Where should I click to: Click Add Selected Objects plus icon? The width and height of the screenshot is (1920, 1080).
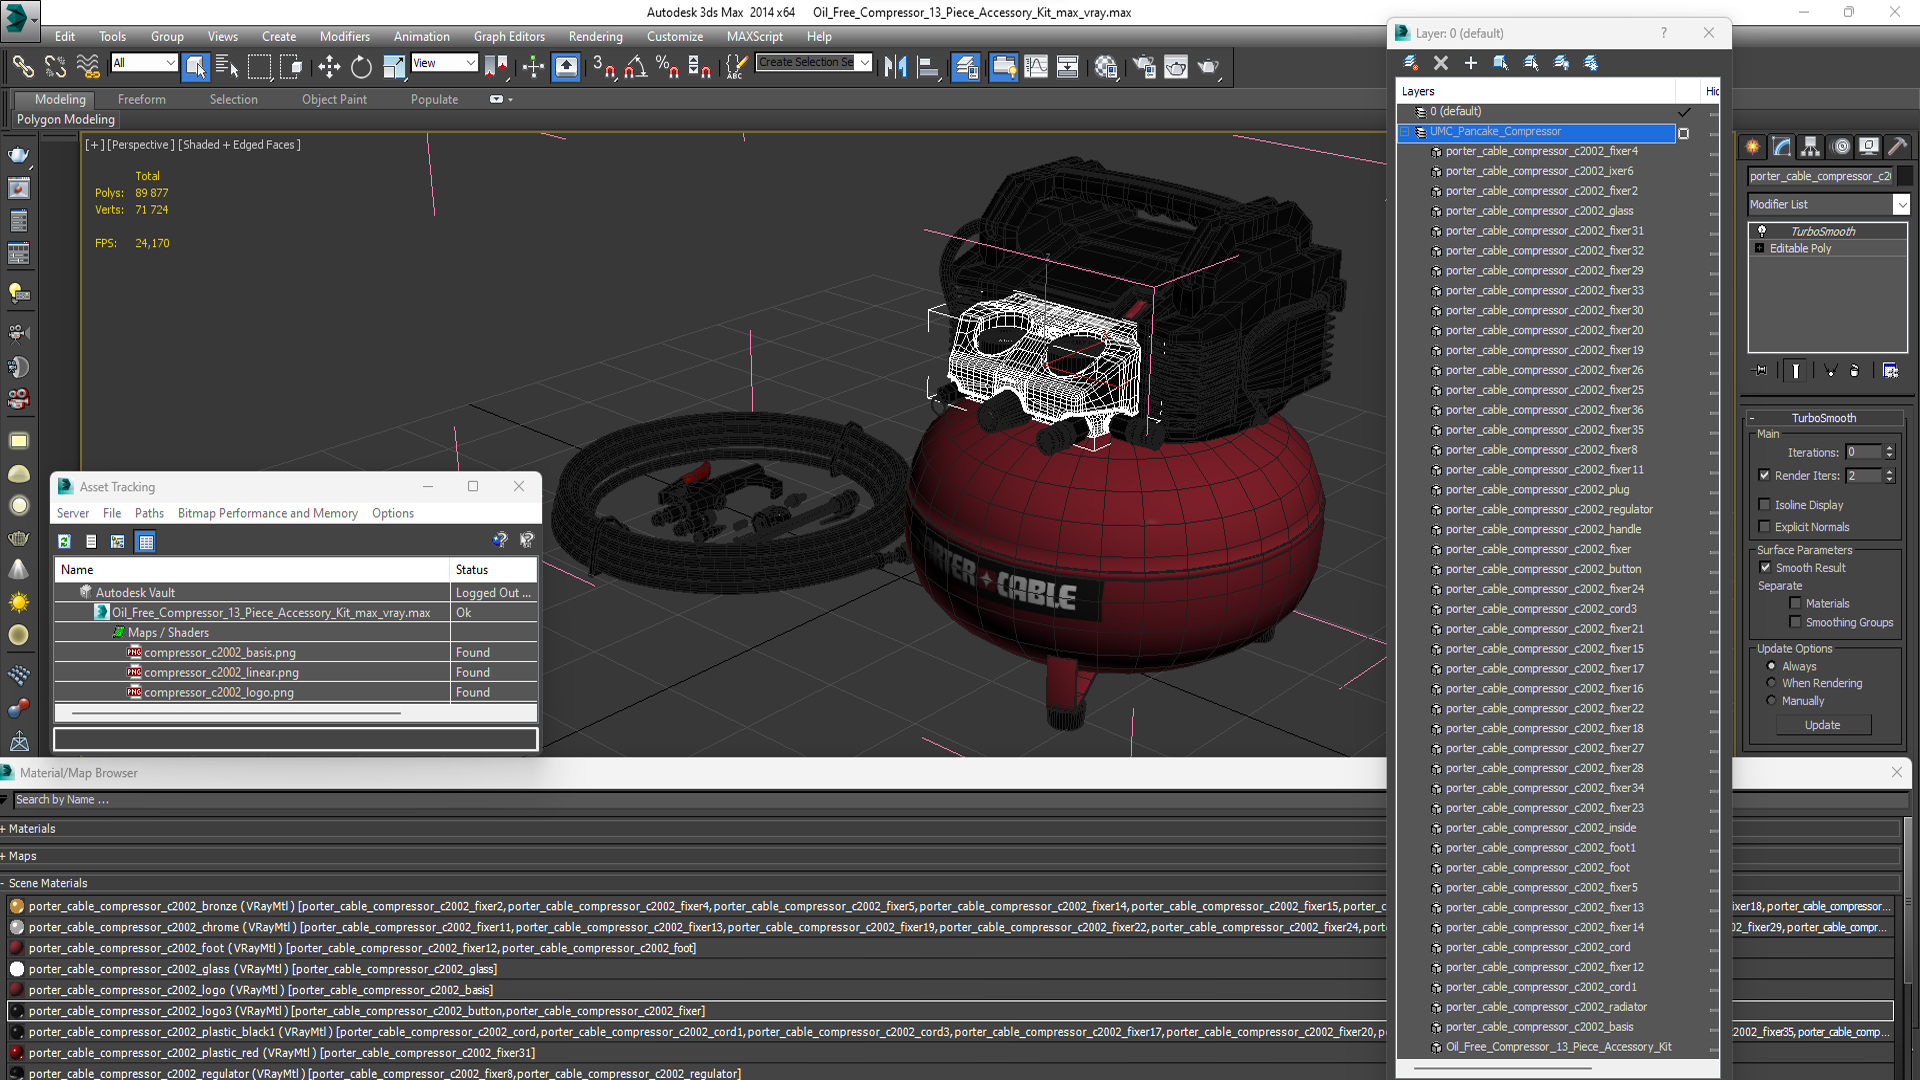1470,63
